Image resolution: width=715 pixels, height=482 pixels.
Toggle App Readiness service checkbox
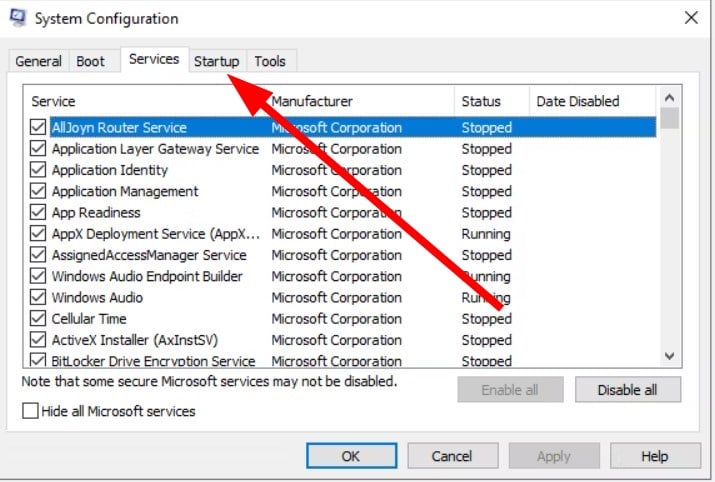38,213
